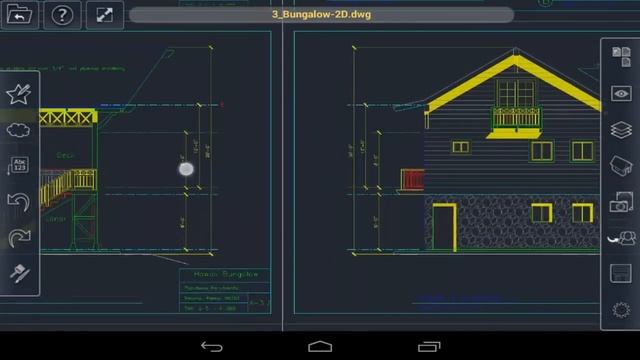Toggle the eye visibility view option
Viewport: 640px width, 360px height.
click(x=621, y=93)
